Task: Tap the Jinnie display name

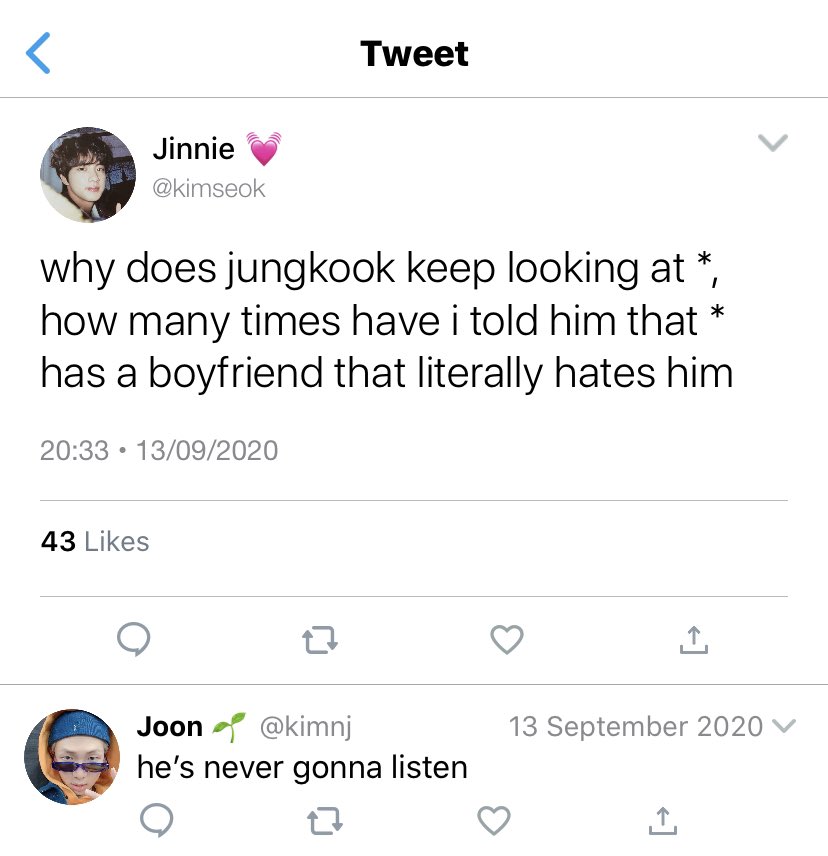Action: (x=194, y=148)
